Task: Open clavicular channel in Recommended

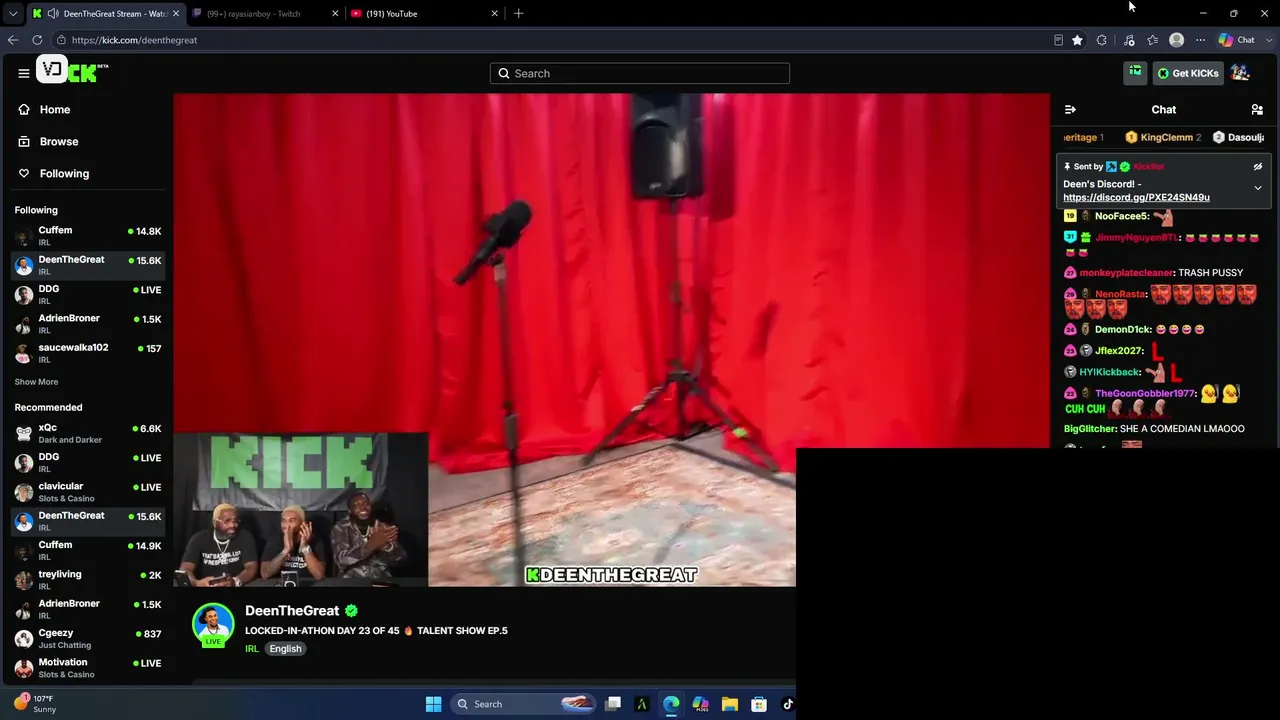Action: pyautogui.click(x=87, y=492)
